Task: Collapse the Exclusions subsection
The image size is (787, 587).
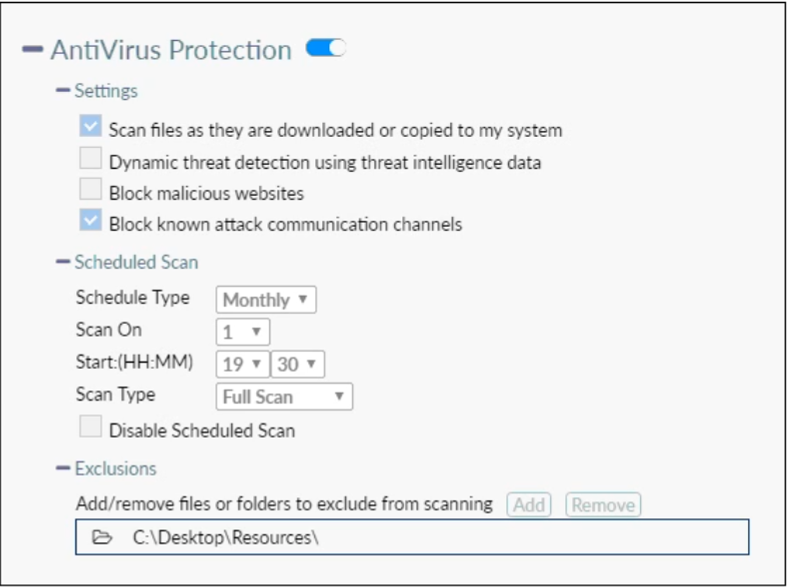Action: click(63, 468)
